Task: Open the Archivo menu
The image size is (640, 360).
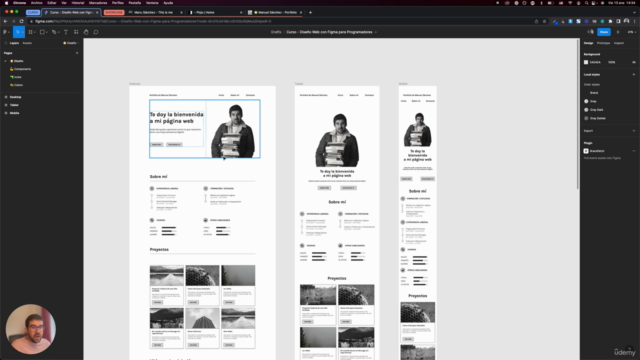Action: (x=36, y=3)
